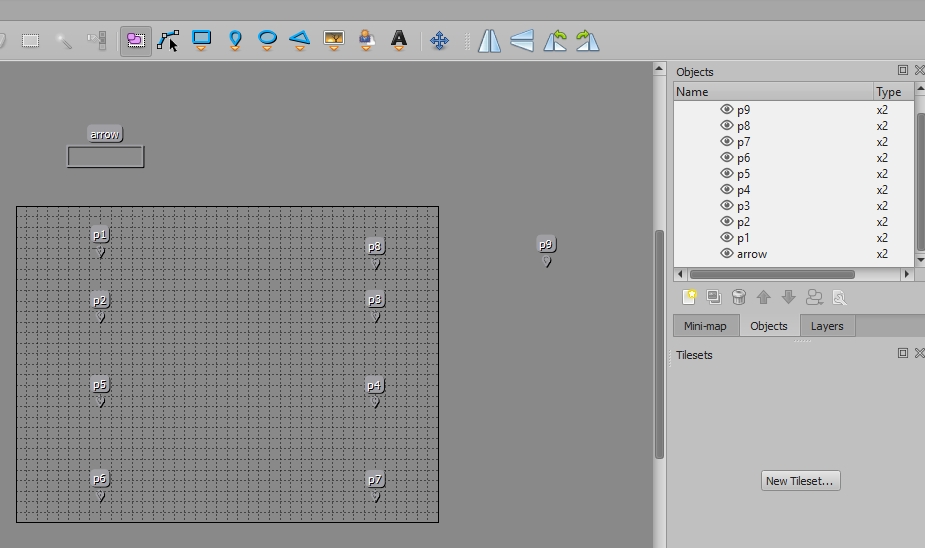
Task: Open the Layers tab
Action: point(826,326)
